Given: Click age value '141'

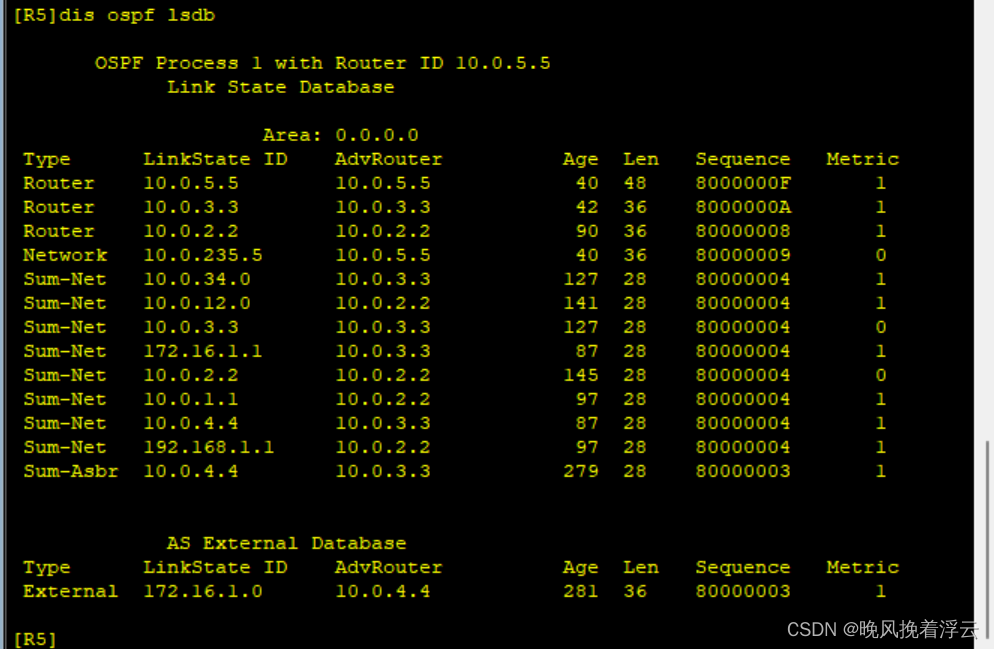Looking at the screenshot, I should (581, 304).
